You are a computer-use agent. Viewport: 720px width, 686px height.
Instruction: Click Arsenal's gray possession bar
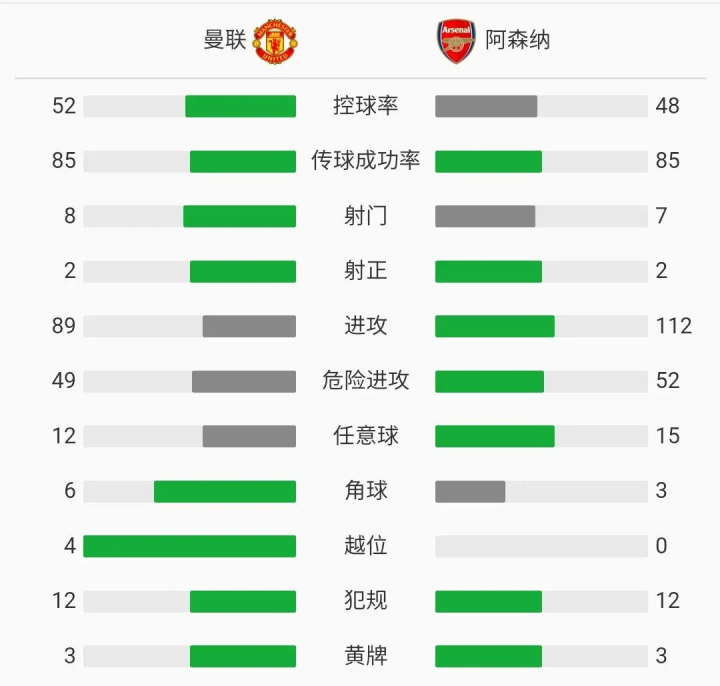[x=486, y=106]
